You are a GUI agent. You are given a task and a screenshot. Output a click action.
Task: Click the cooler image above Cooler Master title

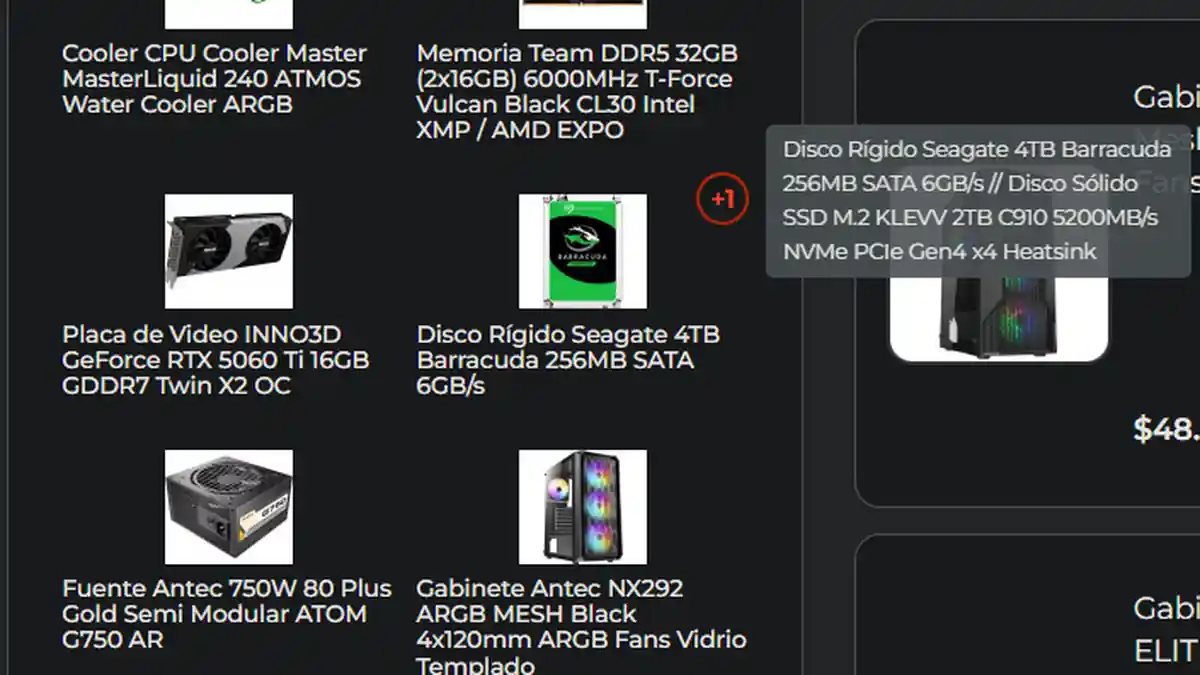[229, 14]
